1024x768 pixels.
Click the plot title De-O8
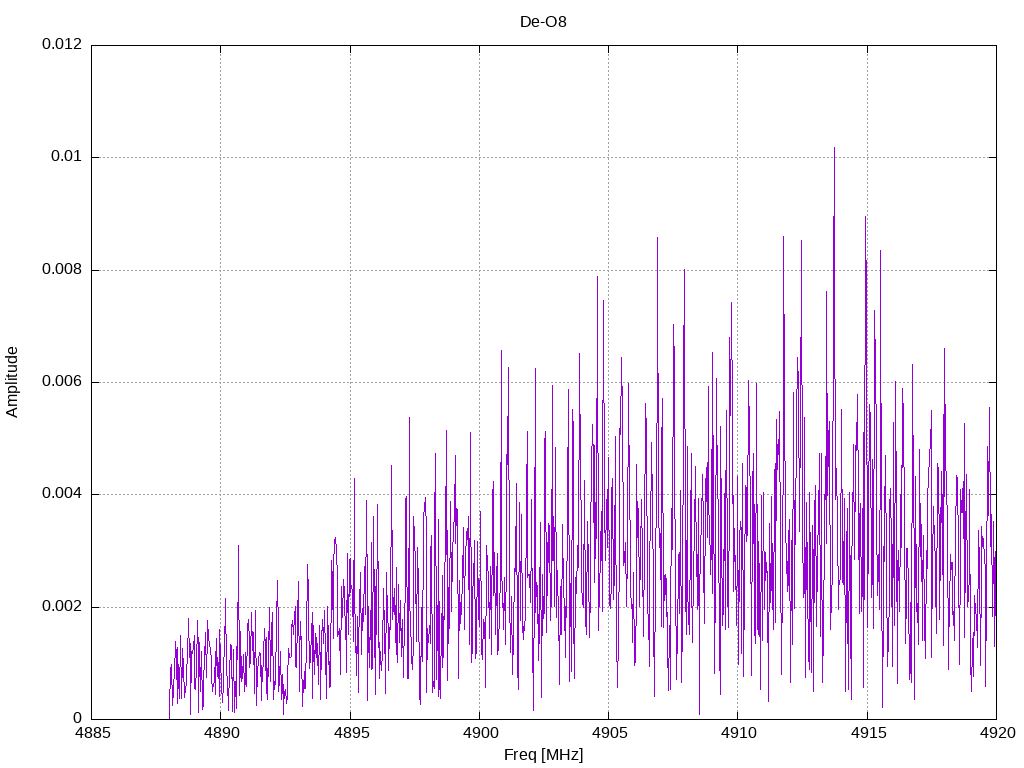pyautogui.click(x=543, y=22)
